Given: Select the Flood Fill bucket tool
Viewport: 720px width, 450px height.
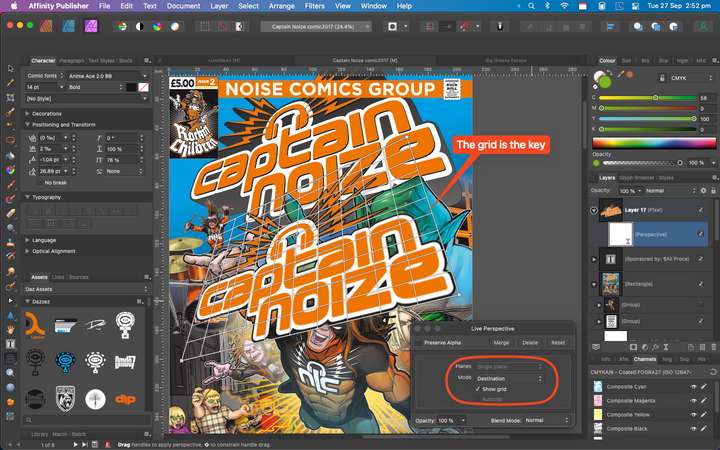Looking at the screenshot, I should point(11,156).
